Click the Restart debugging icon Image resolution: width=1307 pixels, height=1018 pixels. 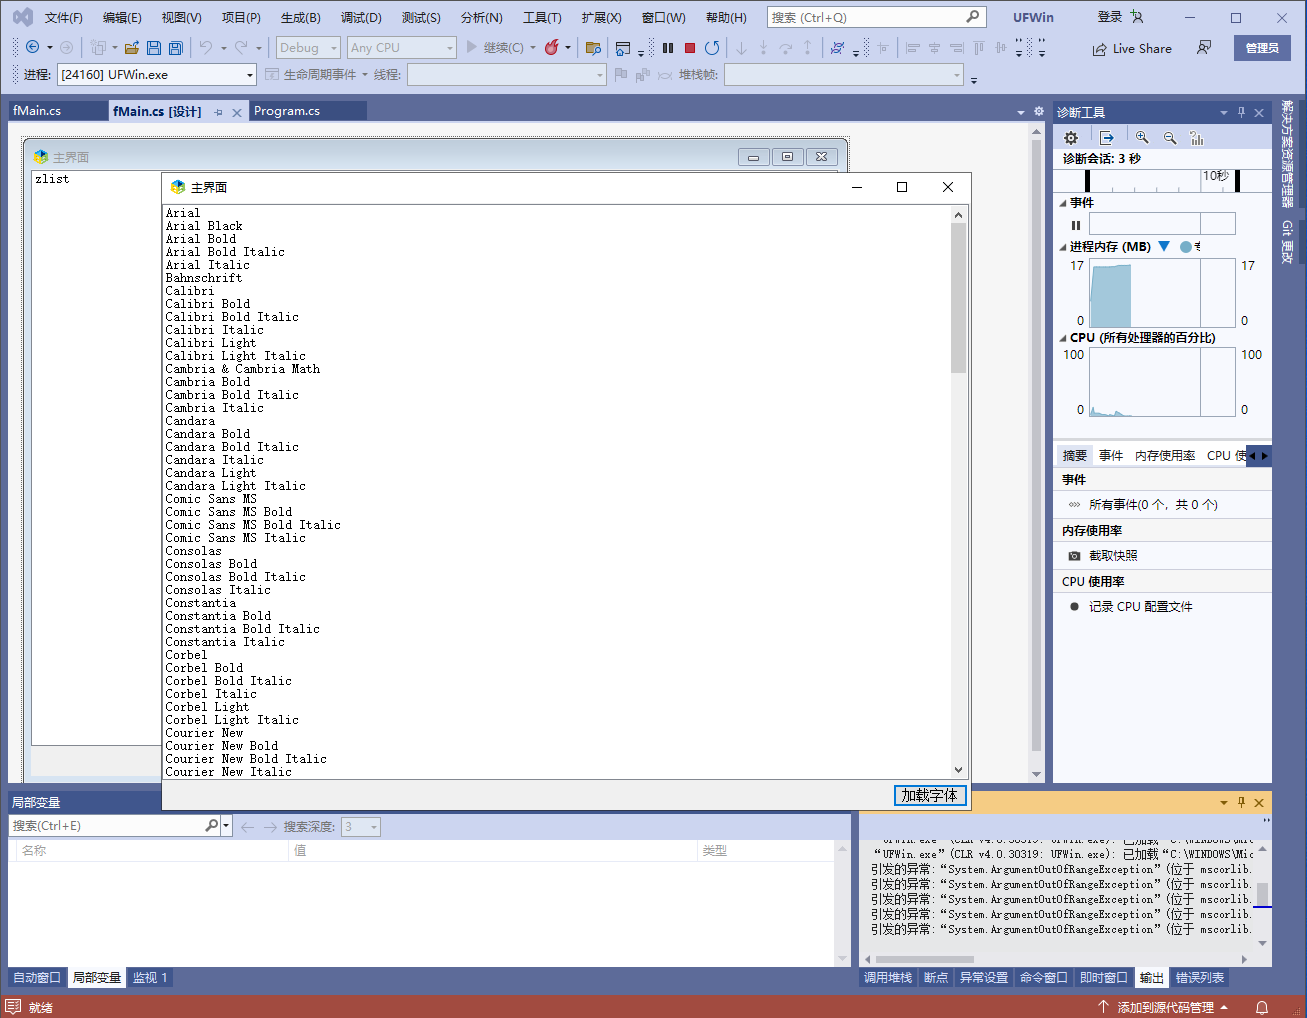pos(712,48)
